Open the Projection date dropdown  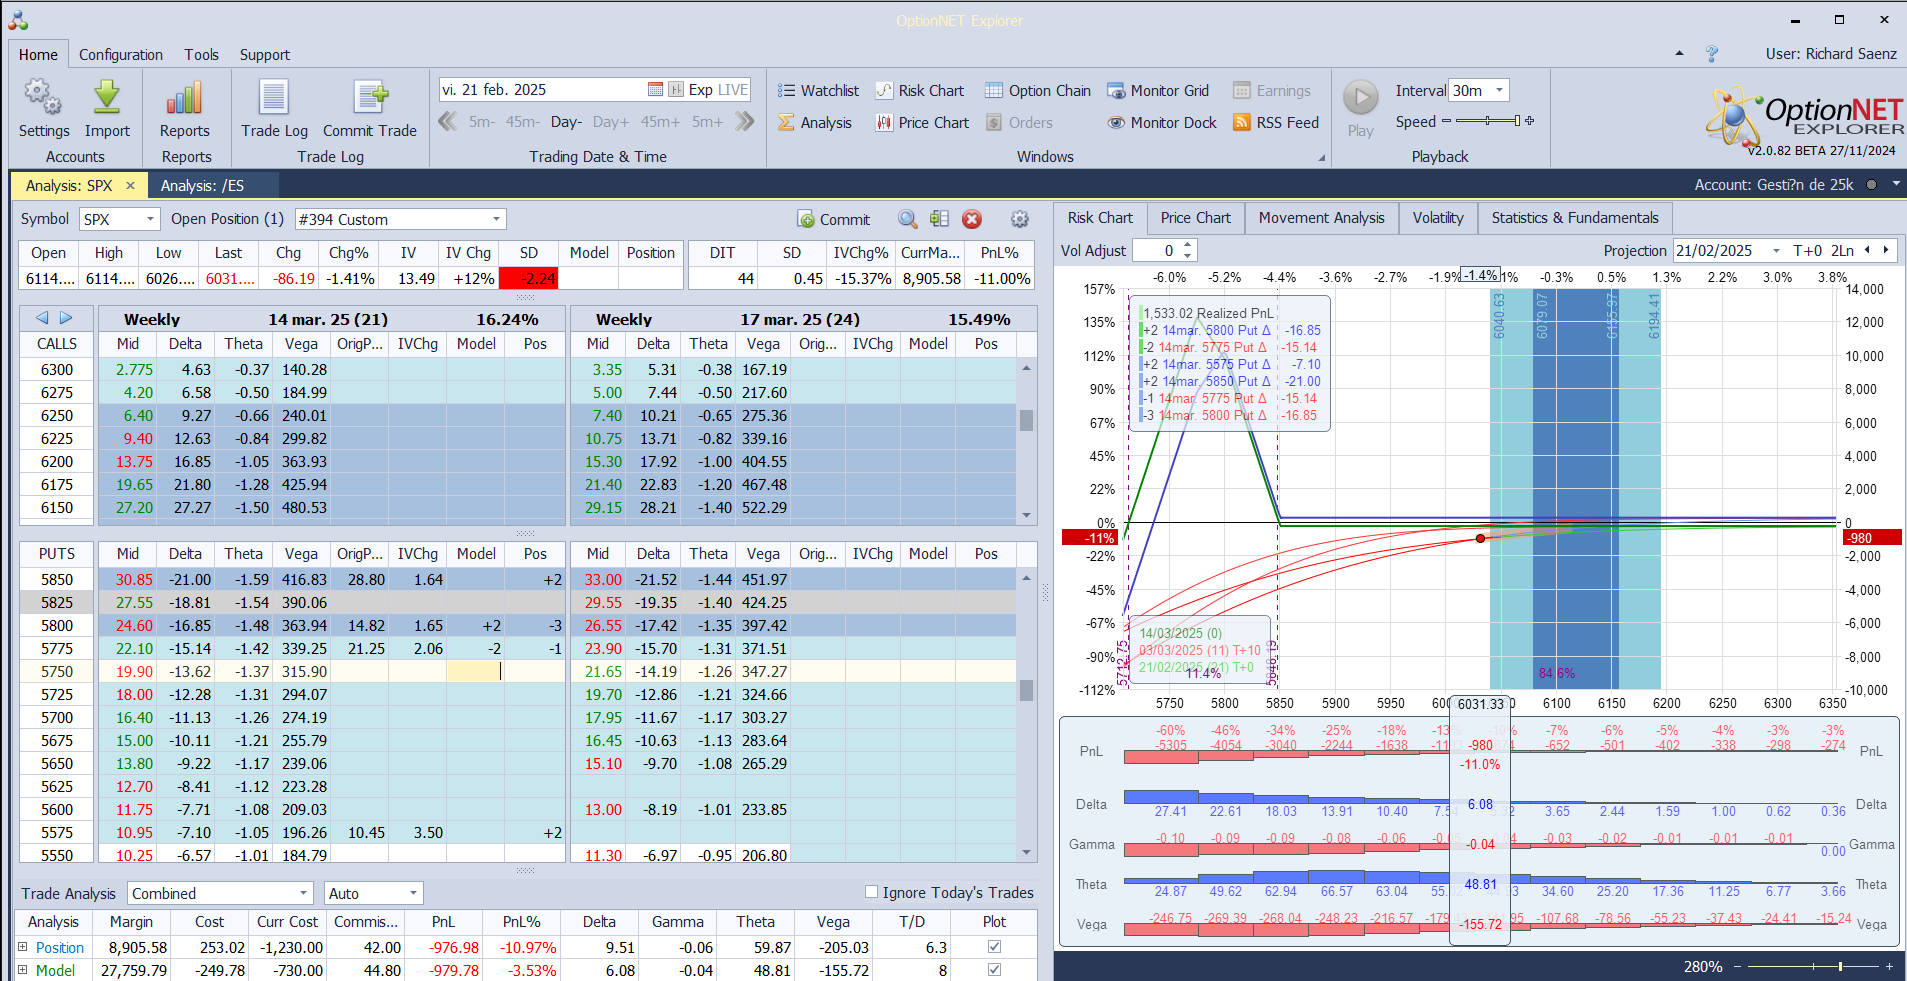coord(1776,251)
